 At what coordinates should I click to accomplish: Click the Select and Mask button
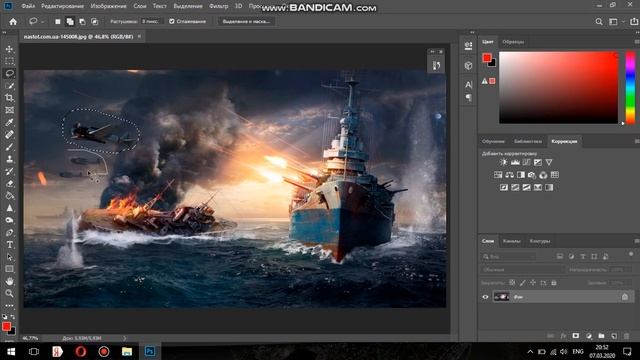(x=246, y=22)
